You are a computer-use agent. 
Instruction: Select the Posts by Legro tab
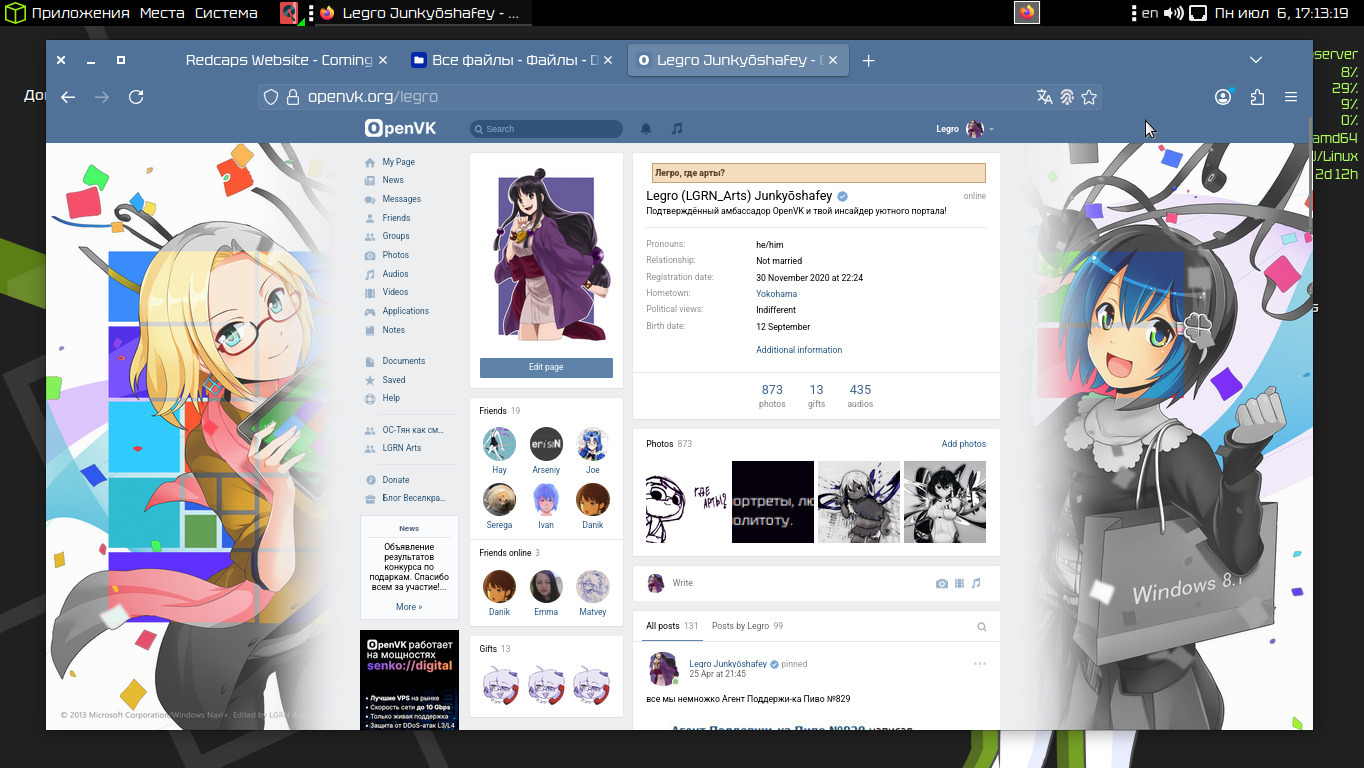(x=747, y=626)
